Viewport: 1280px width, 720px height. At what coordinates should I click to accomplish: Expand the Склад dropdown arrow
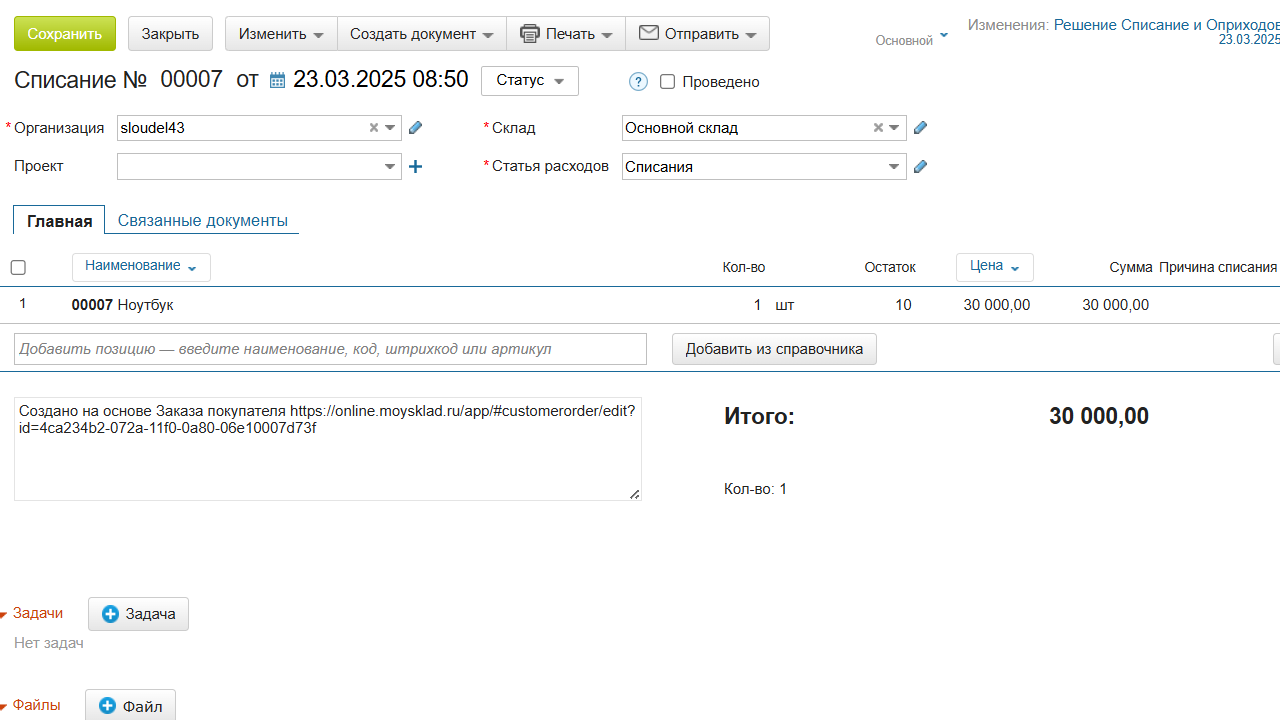pyautogui.click(x=895, y=128)
